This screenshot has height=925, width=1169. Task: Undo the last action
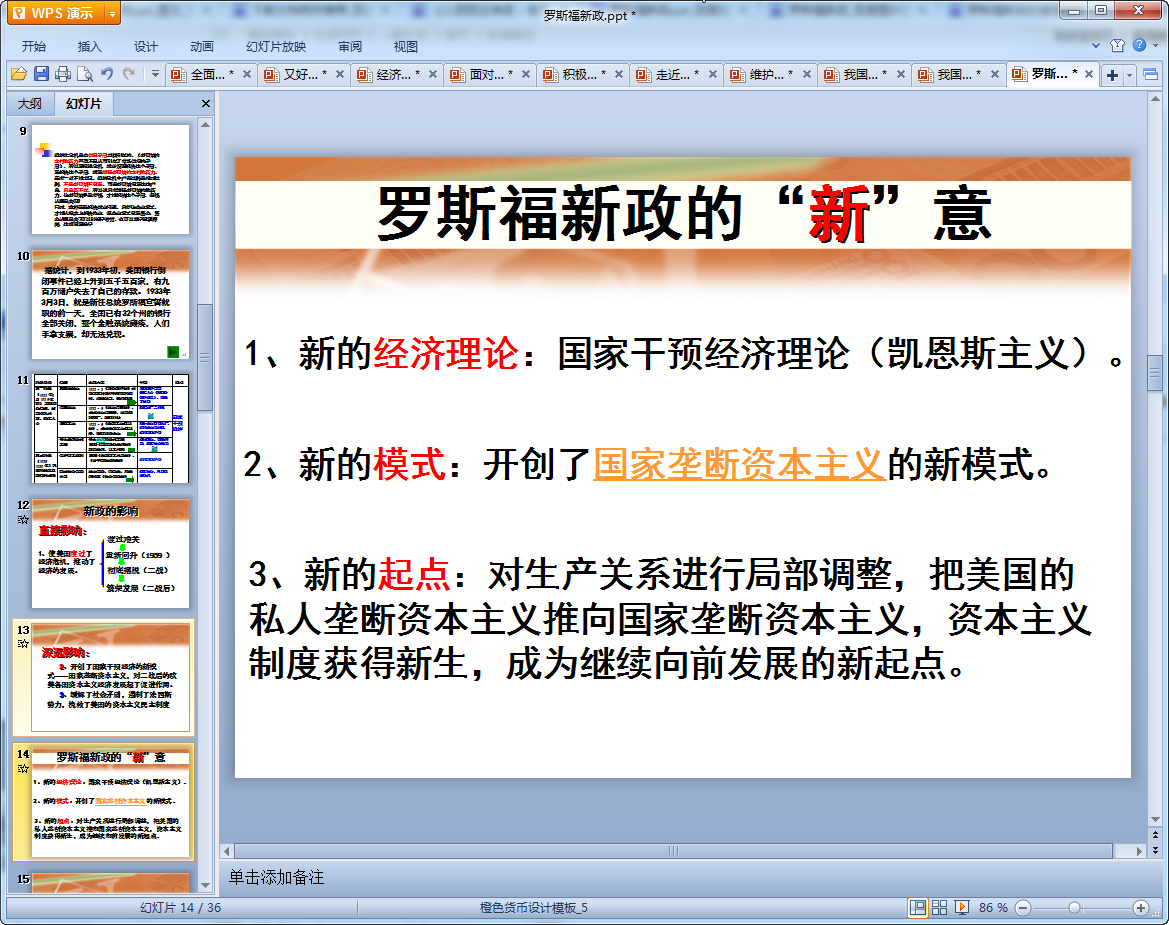(107, 74)
